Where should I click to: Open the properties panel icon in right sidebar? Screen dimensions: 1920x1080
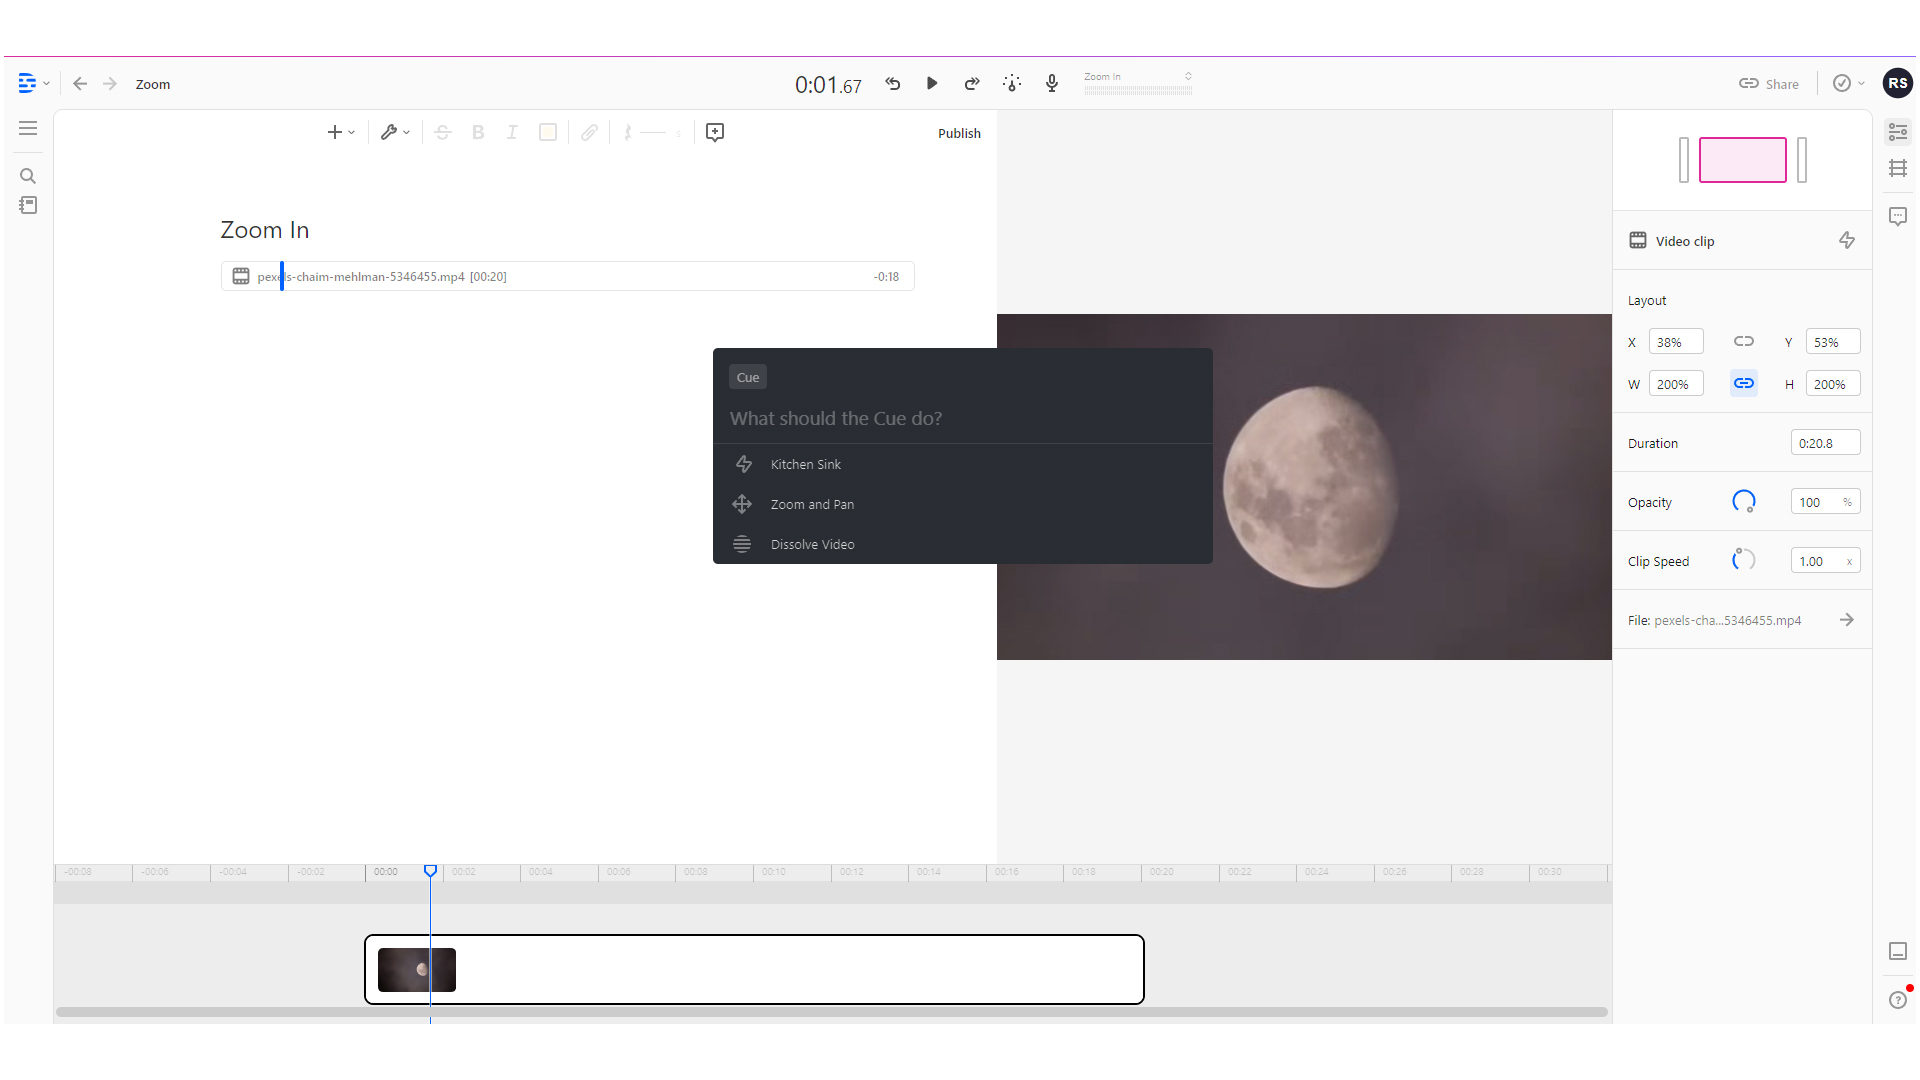tap(1897, 131)
